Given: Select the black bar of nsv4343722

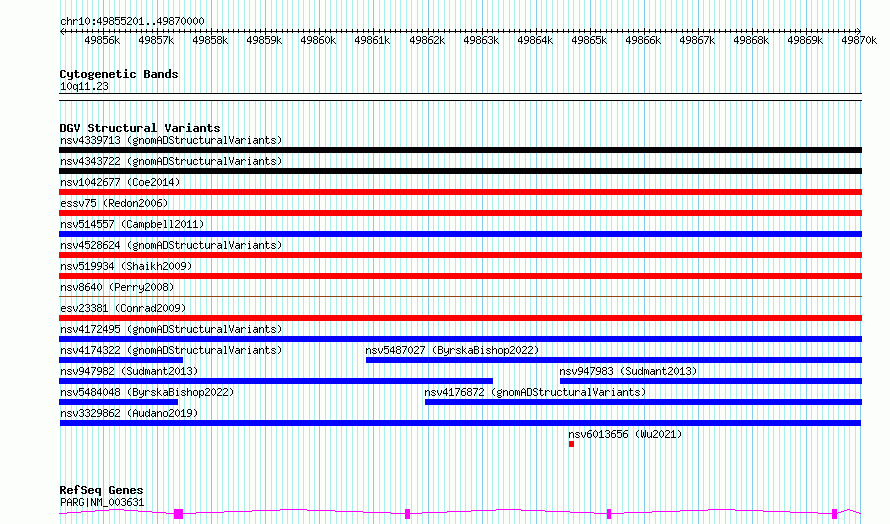Looking at the screenshot, I should (460, 171).
